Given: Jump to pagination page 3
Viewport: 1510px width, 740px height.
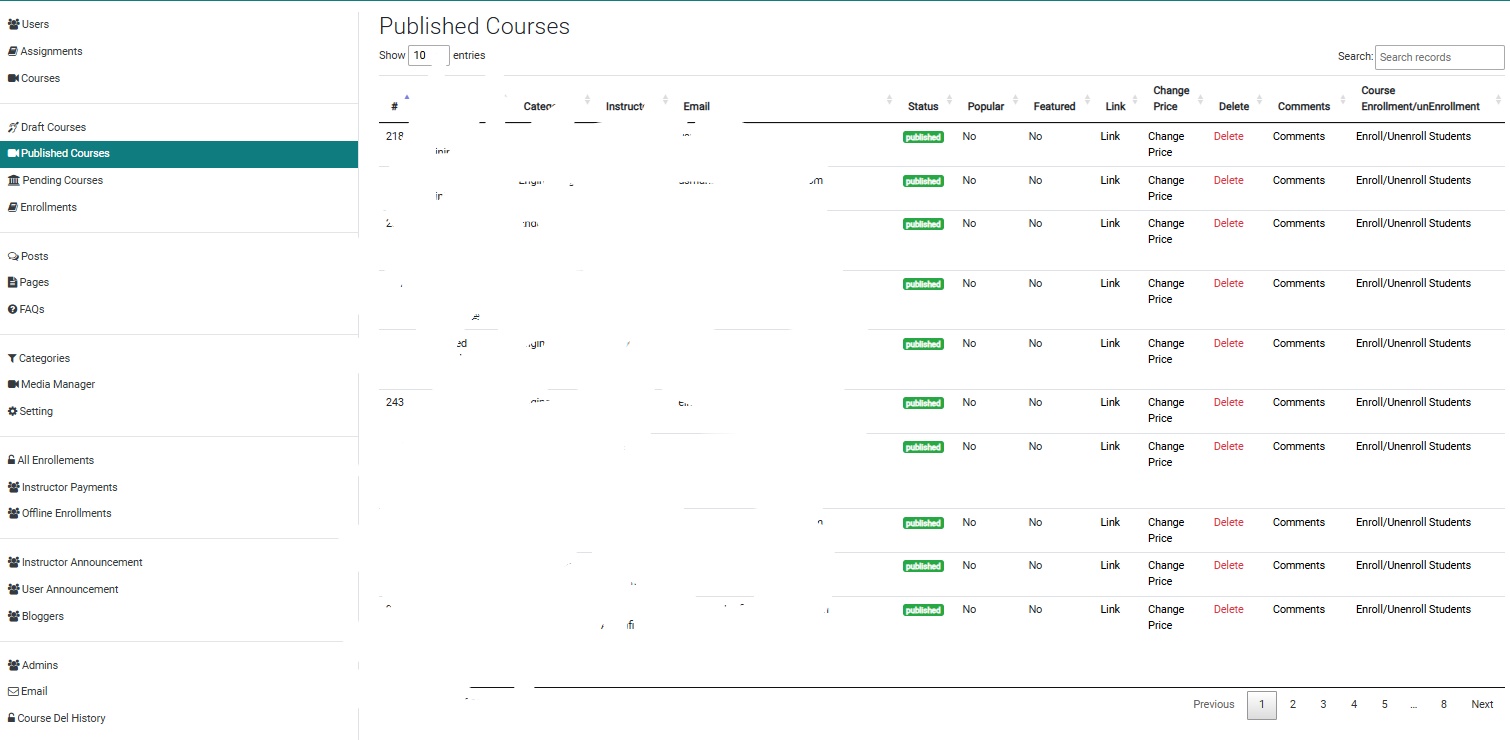Looking at the screenshot, I should click(1323, 704).
